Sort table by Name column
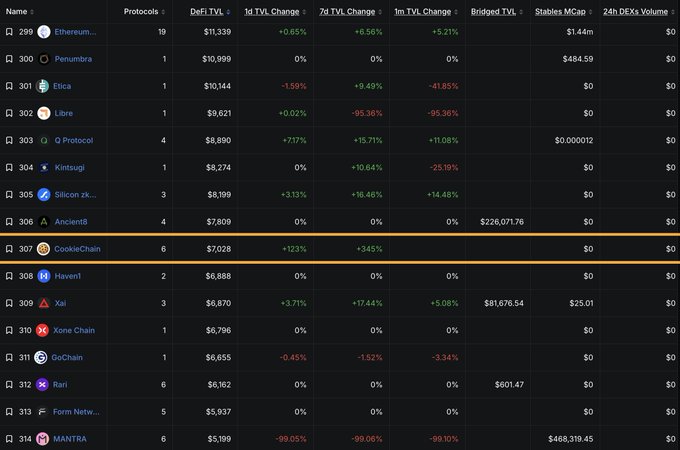The height and width of the screenshot is (450, 680). coord(20,11)
